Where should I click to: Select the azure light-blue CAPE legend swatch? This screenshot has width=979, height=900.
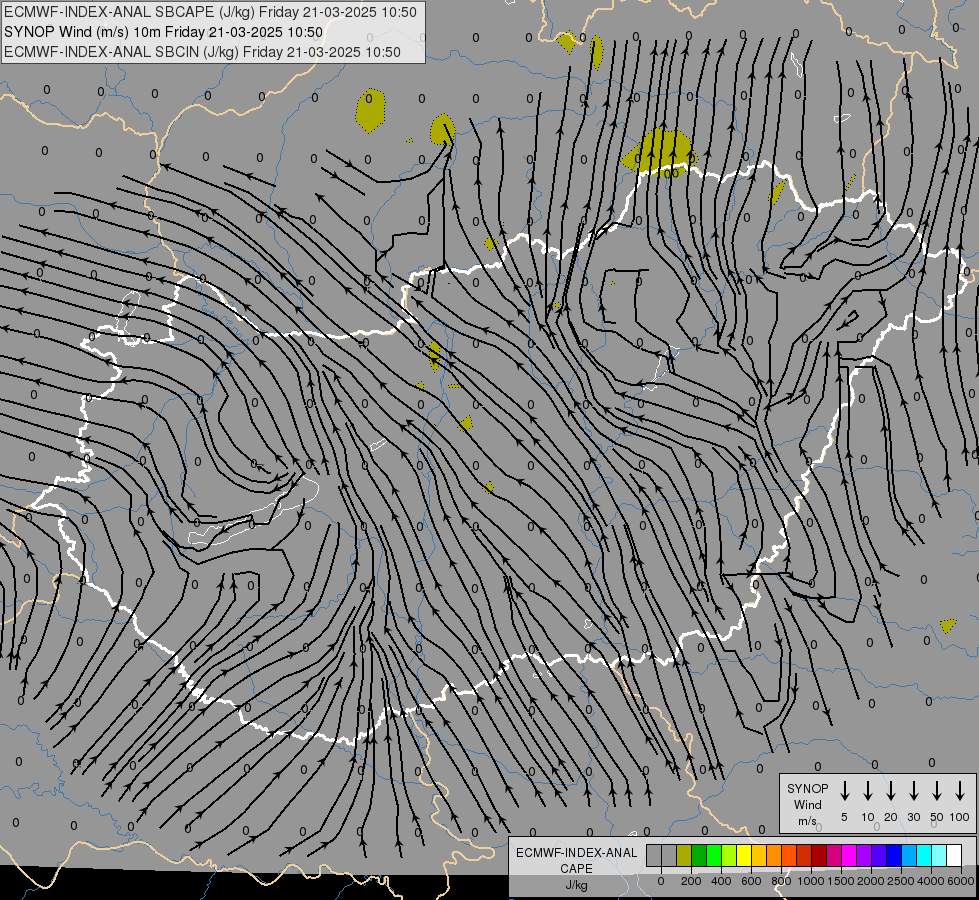[x=910, y=855]
